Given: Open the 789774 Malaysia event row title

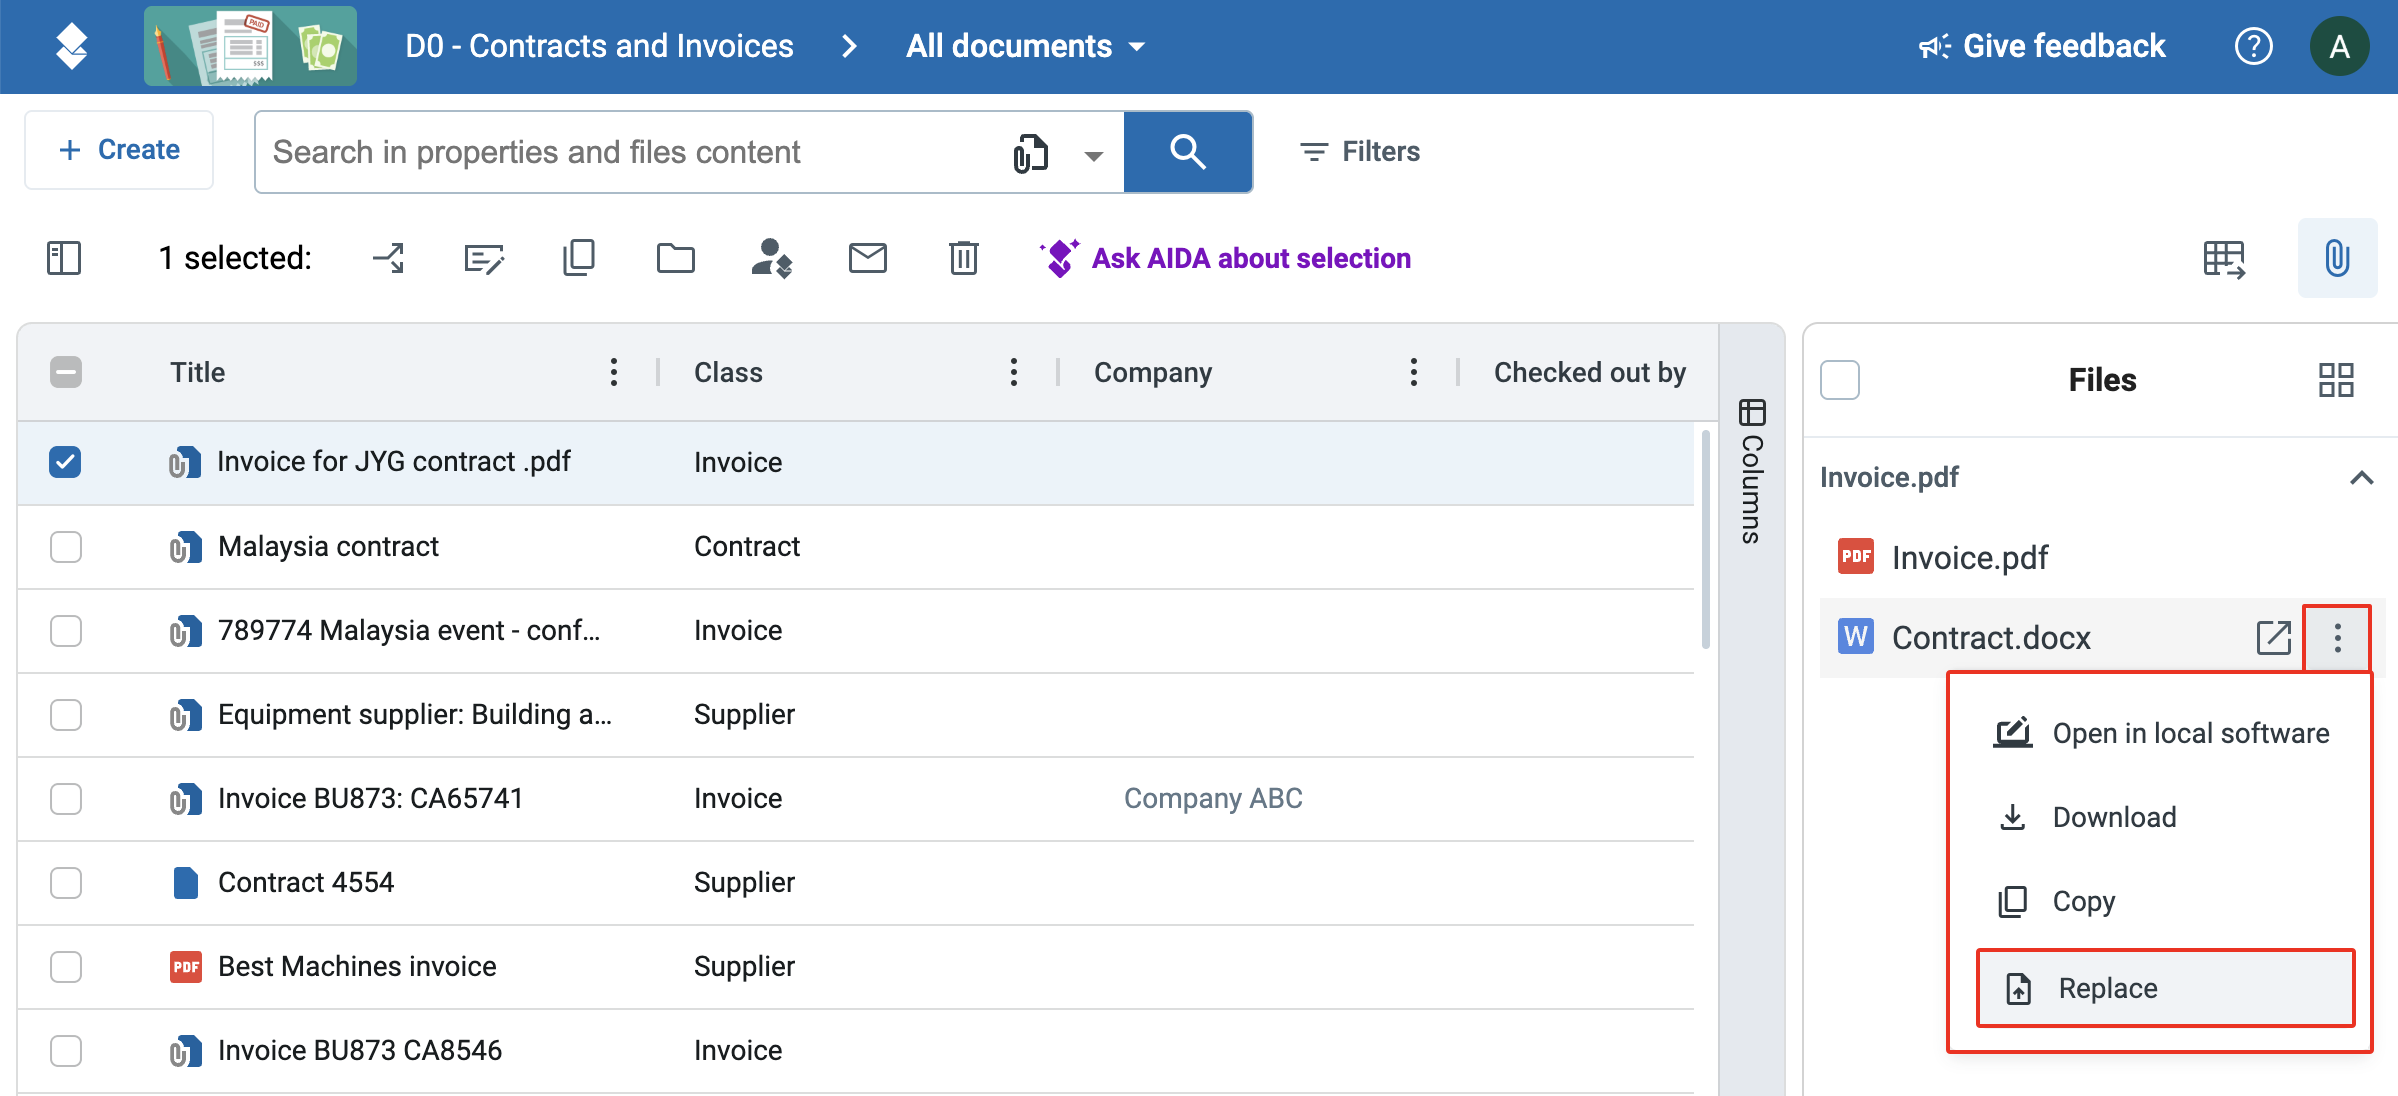Looking at the screenshot, I should 408,631.
